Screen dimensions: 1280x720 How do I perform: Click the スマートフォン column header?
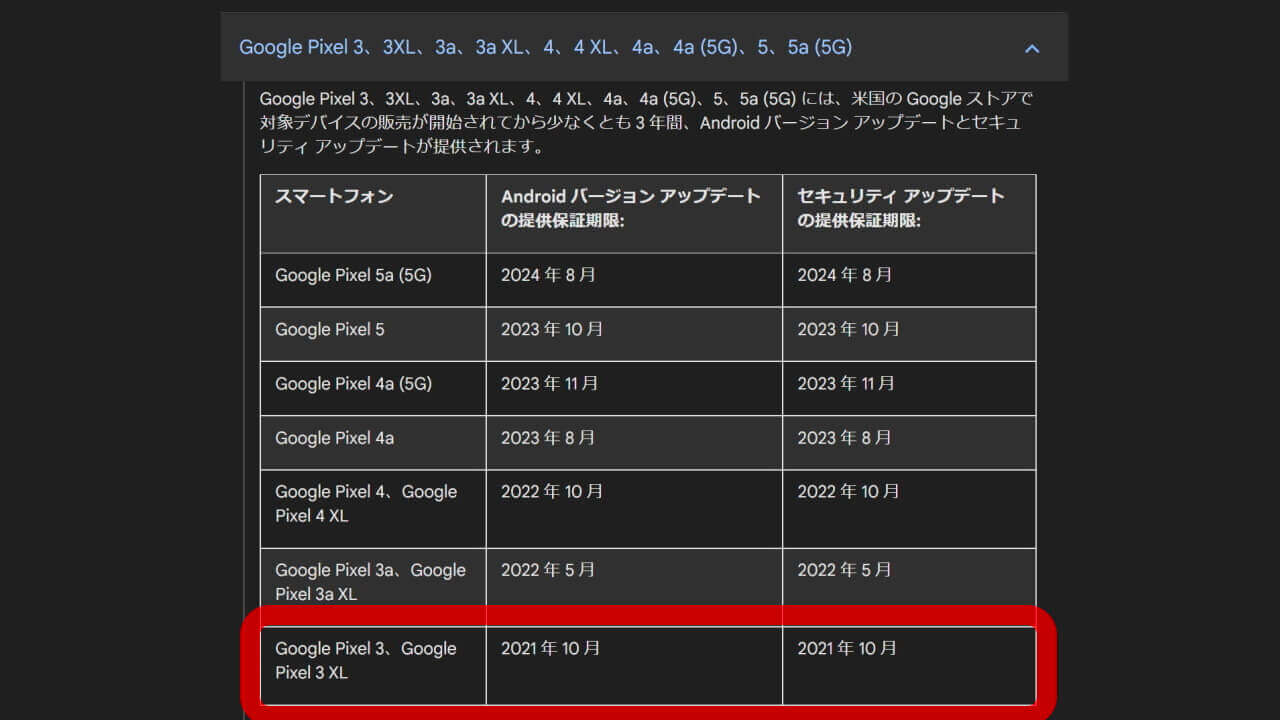pyautogui.click(x=334, y=196)
